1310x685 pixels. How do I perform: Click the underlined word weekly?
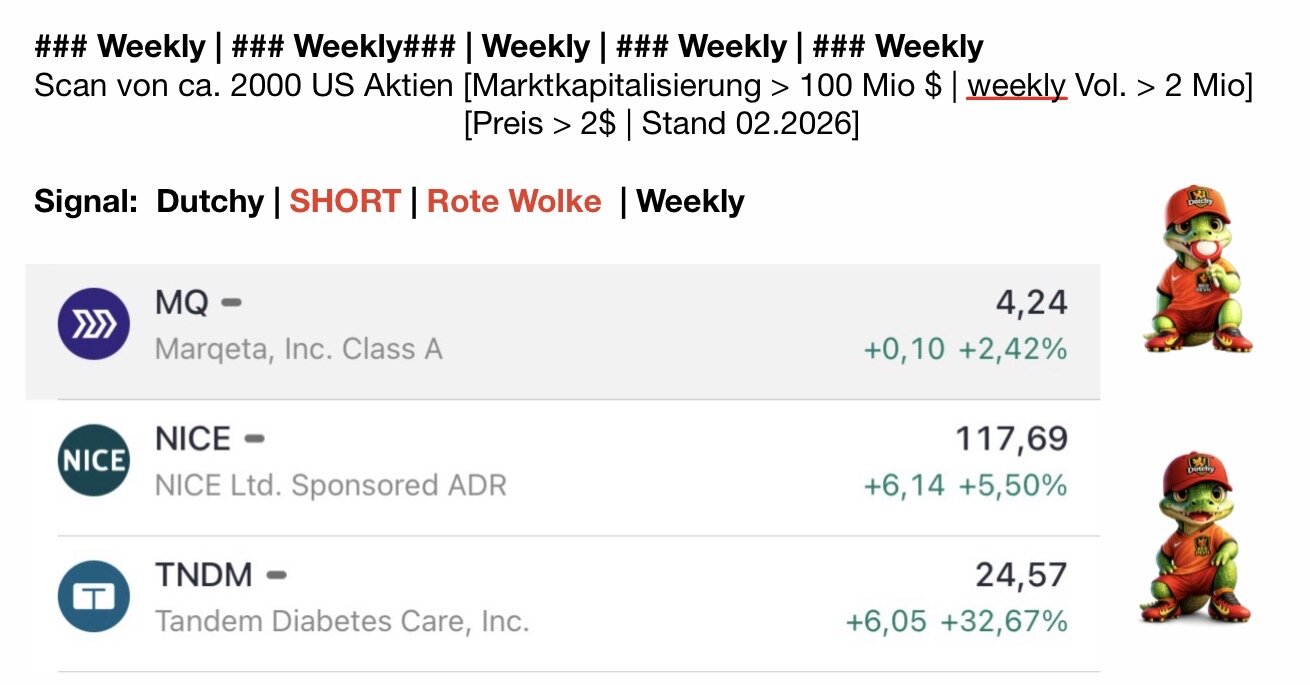1016,85
